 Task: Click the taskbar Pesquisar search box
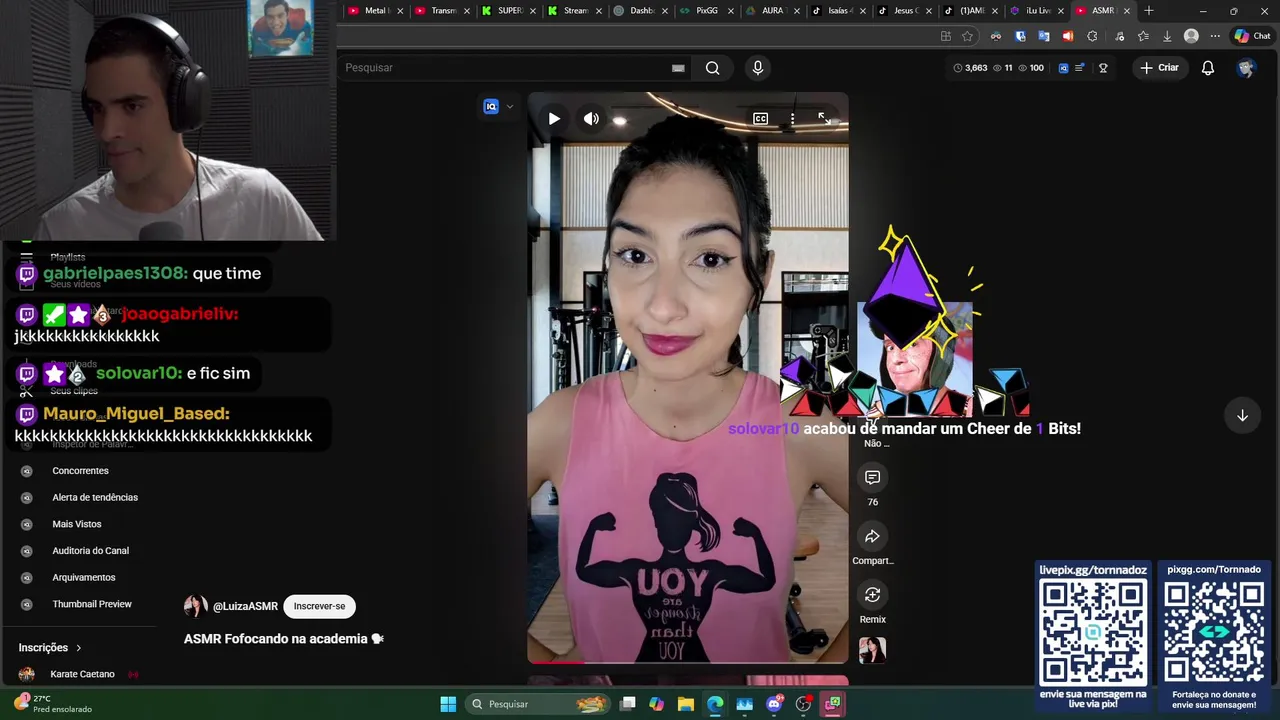[538, 704]
